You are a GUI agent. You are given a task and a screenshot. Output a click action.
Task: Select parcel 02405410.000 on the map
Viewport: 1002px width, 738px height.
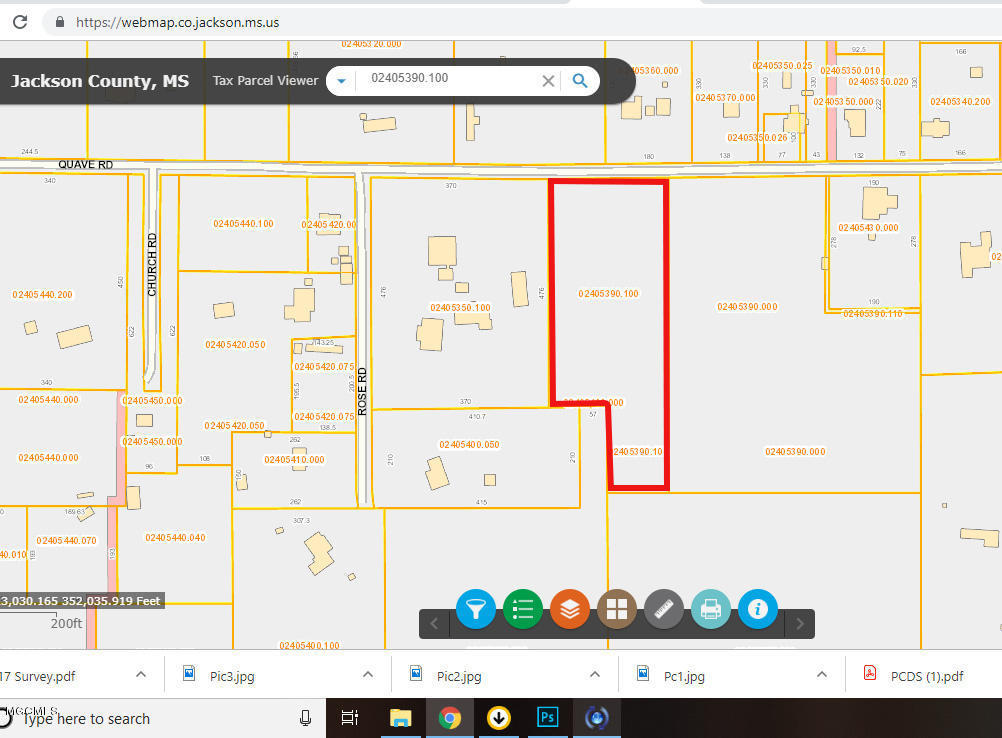(295, 460)
